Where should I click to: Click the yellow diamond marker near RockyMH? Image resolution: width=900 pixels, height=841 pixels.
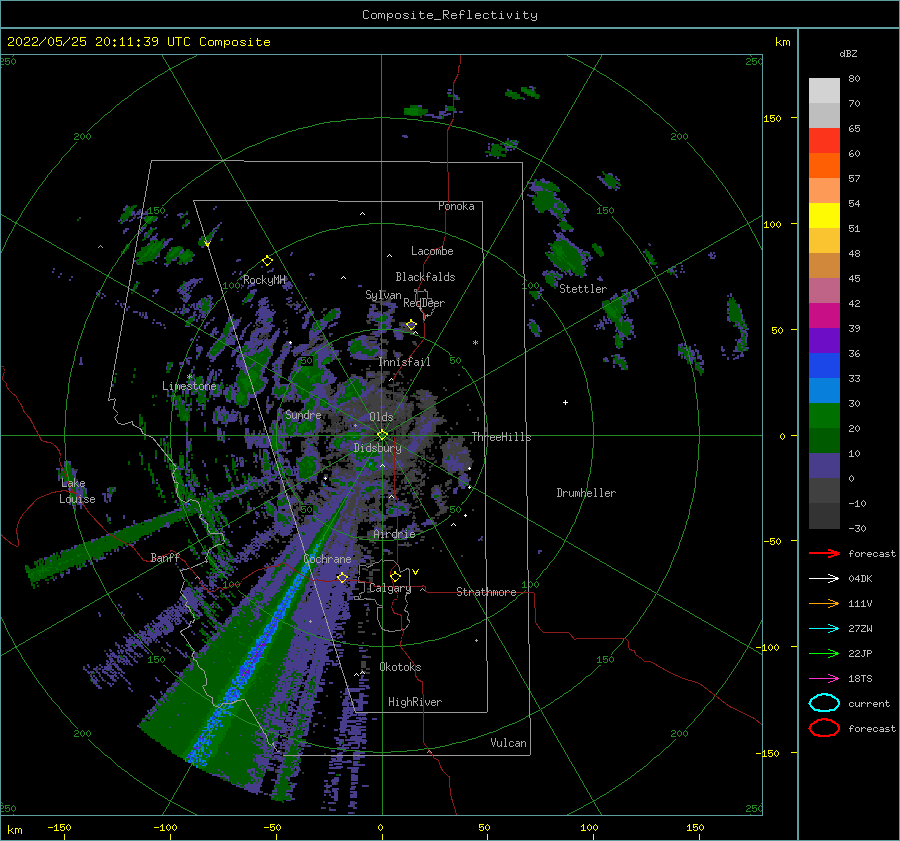[267, 261]
